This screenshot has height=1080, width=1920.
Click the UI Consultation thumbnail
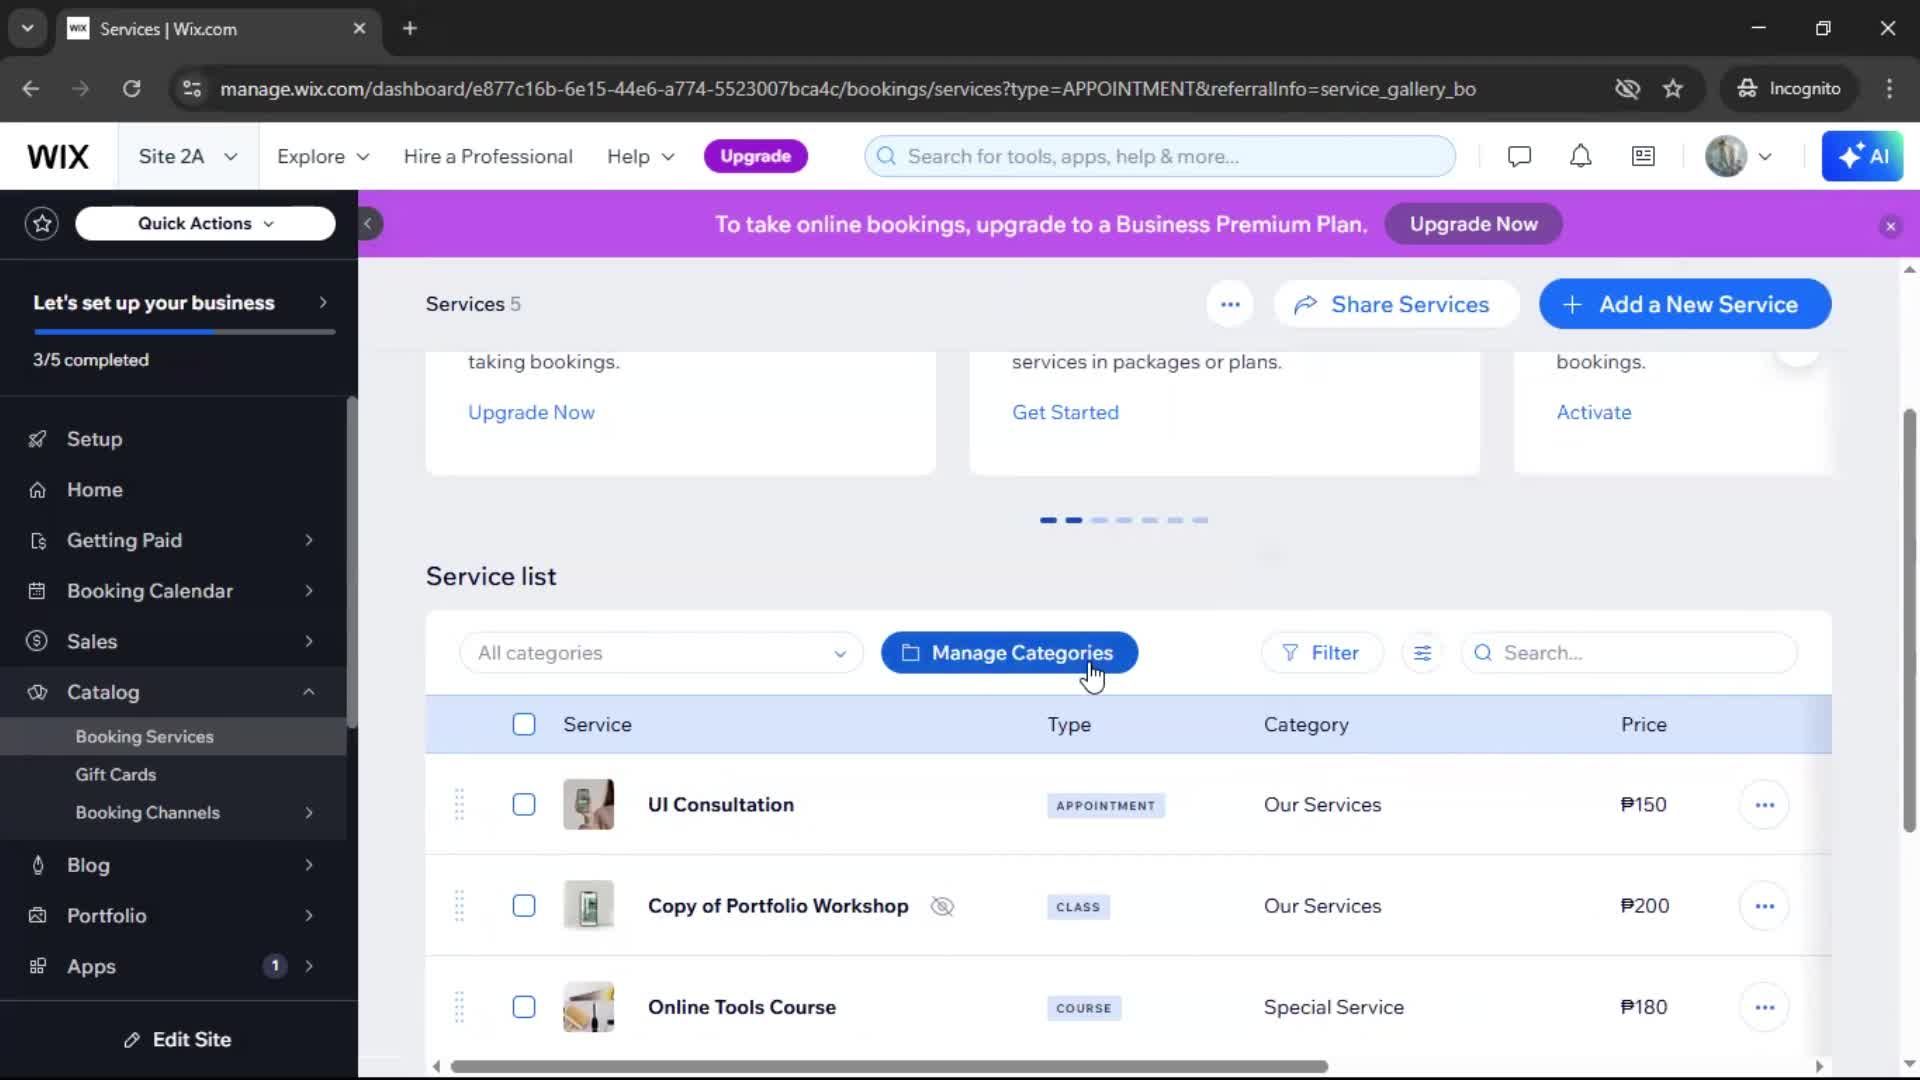[x=588, y=805]
